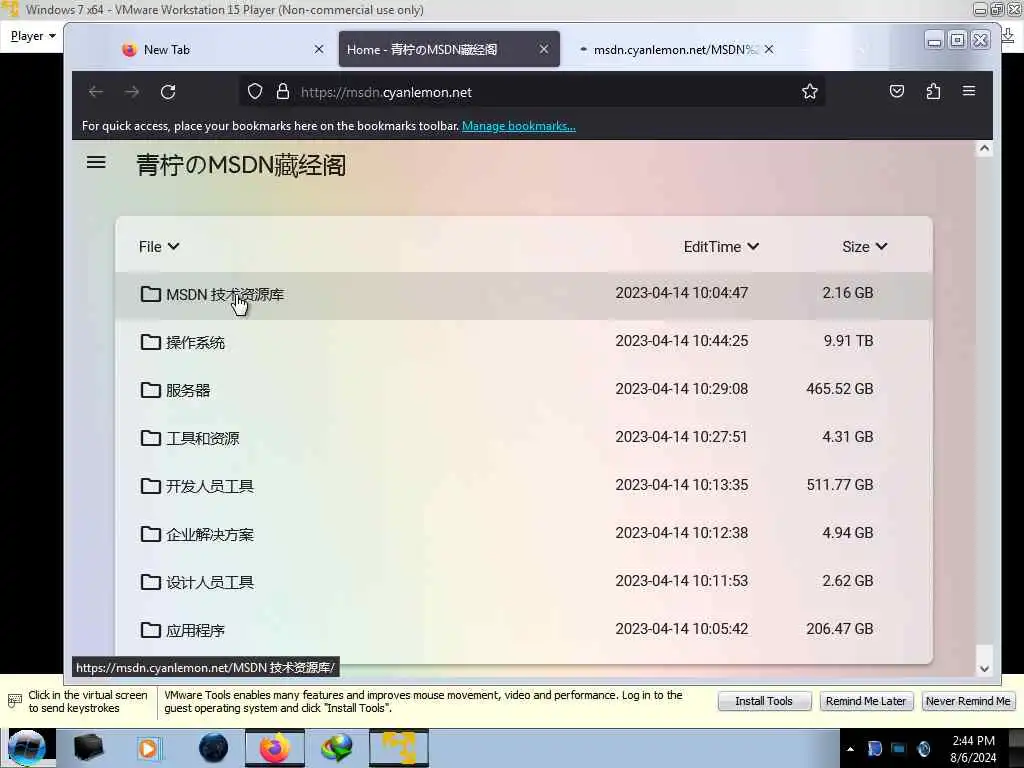The width and height of the screenshot is (1024, 768).
Task: Open the 应用程序 folder name
Action: (195, 630)
